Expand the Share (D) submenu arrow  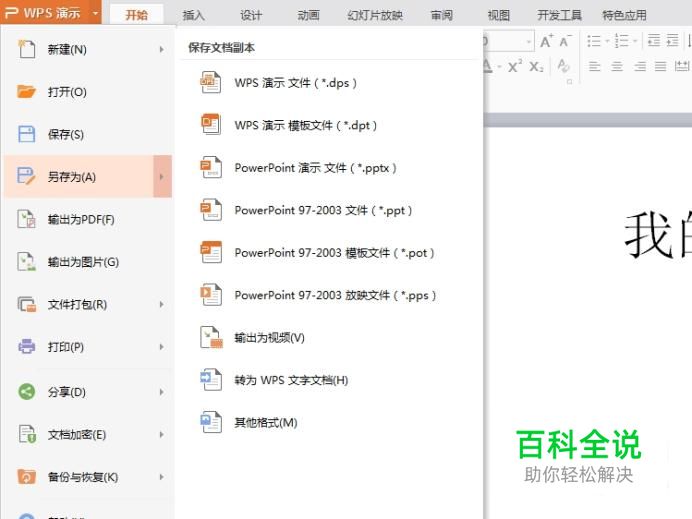pos(162,392)
